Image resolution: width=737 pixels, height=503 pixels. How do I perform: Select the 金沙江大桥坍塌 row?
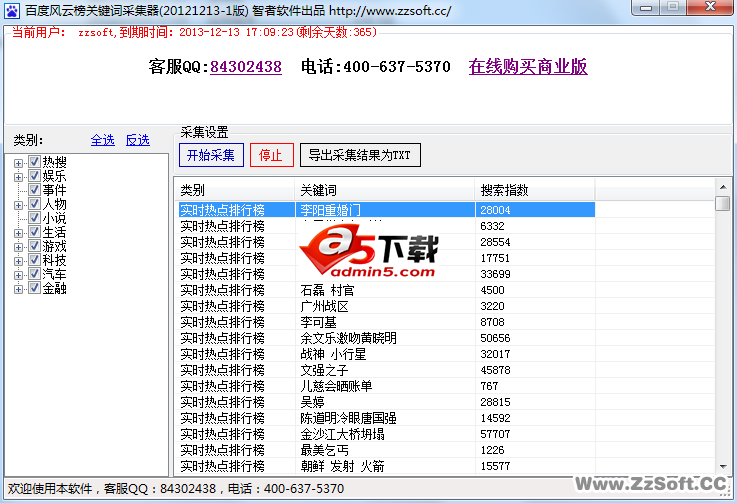coord(387,434)
